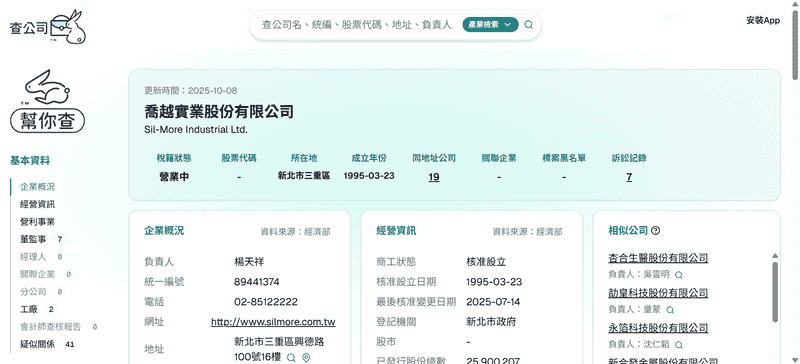The width and height of the screenshot is (800, 364).
Task: Click the 幫你查 rabbit badge
Action: point(47,102)
